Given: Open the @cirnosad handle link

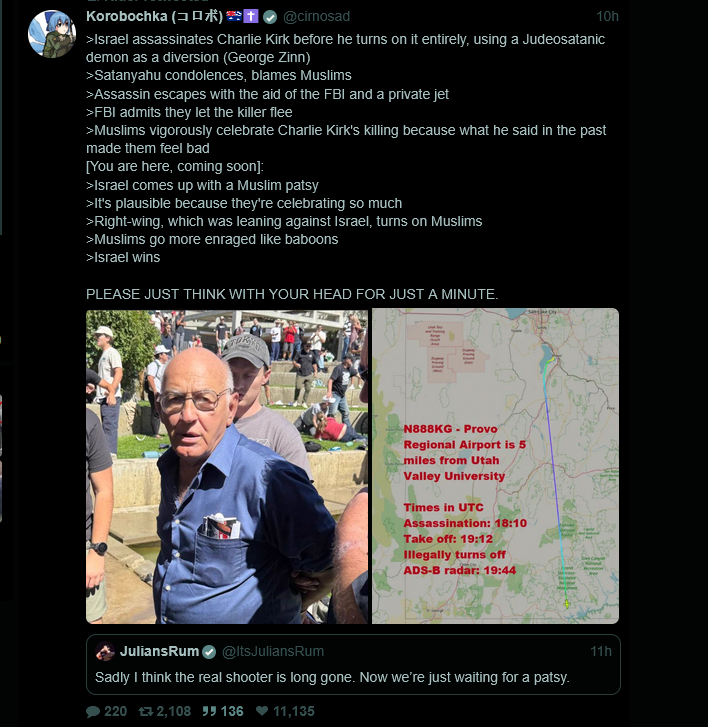Looking at the screenshot, I should (316, 16).
